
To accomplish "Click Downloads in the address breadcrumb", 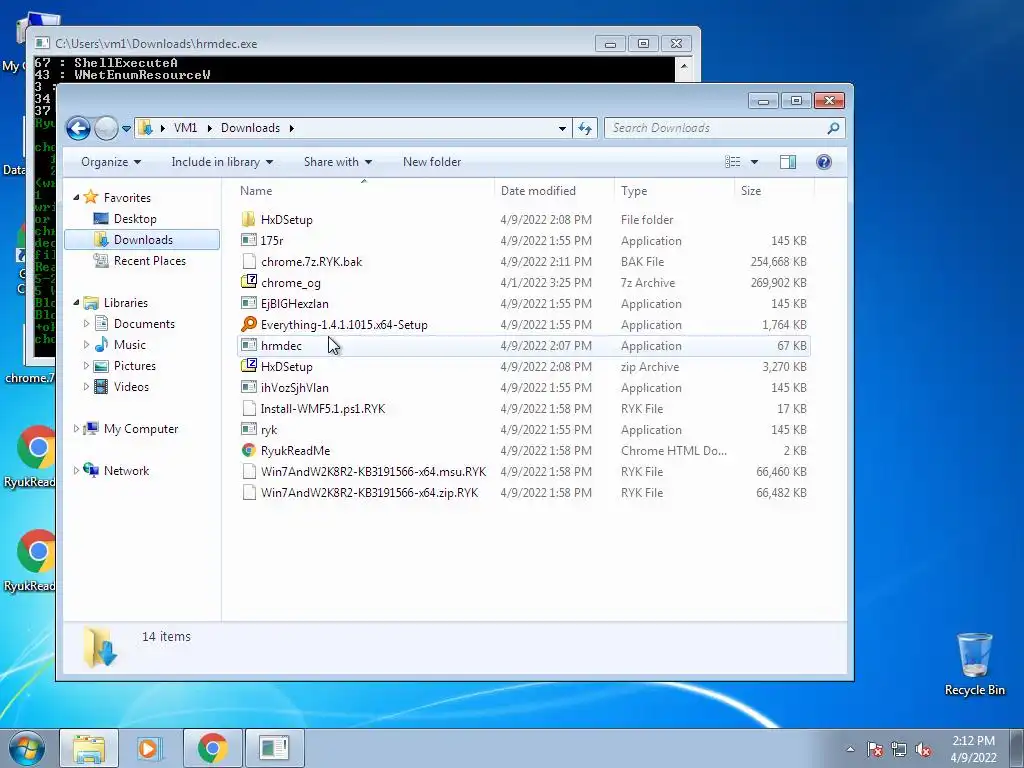I will click(x=250, y=128).
